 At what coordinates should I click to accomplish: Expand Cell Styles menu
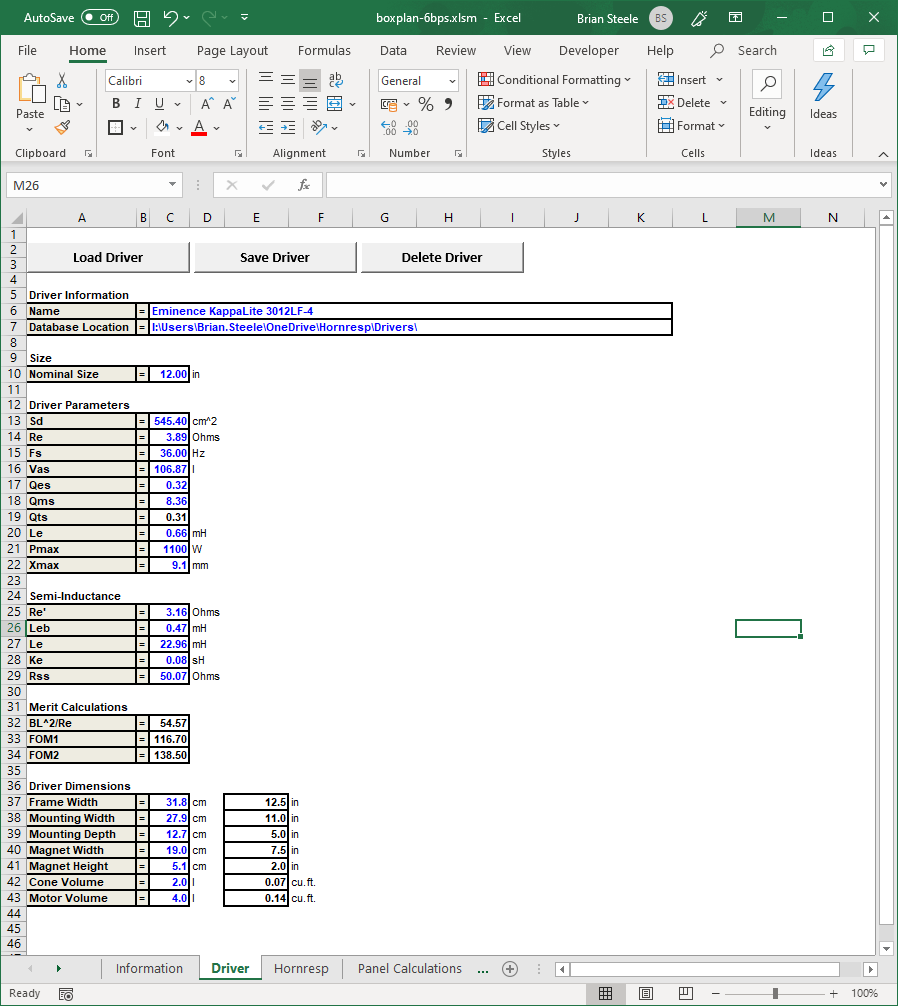(520, 126)
